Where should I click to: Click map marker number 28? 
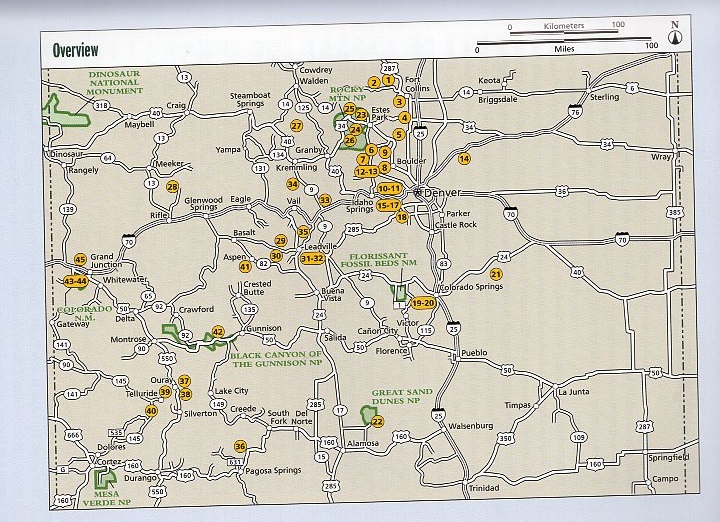(x=172, y=187)
